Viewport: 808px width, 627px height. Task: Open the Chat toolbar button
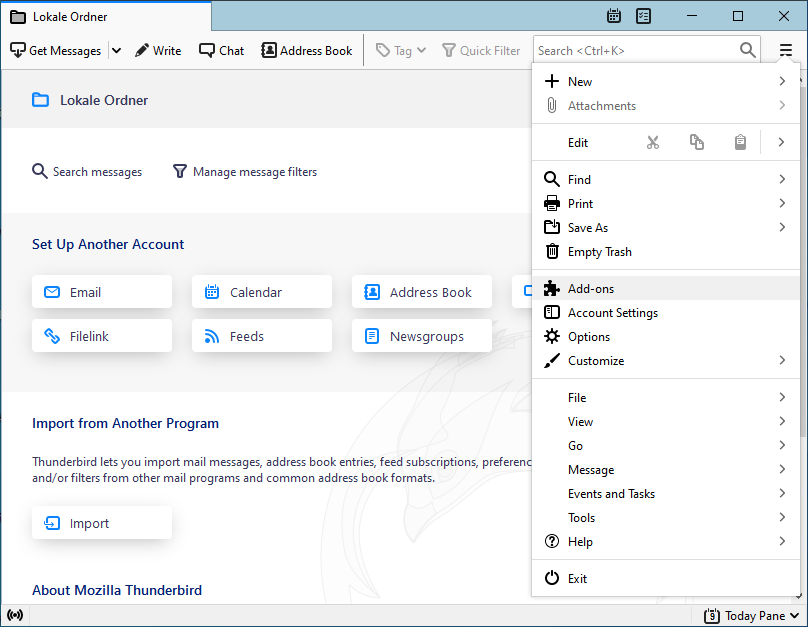[222, 50]
